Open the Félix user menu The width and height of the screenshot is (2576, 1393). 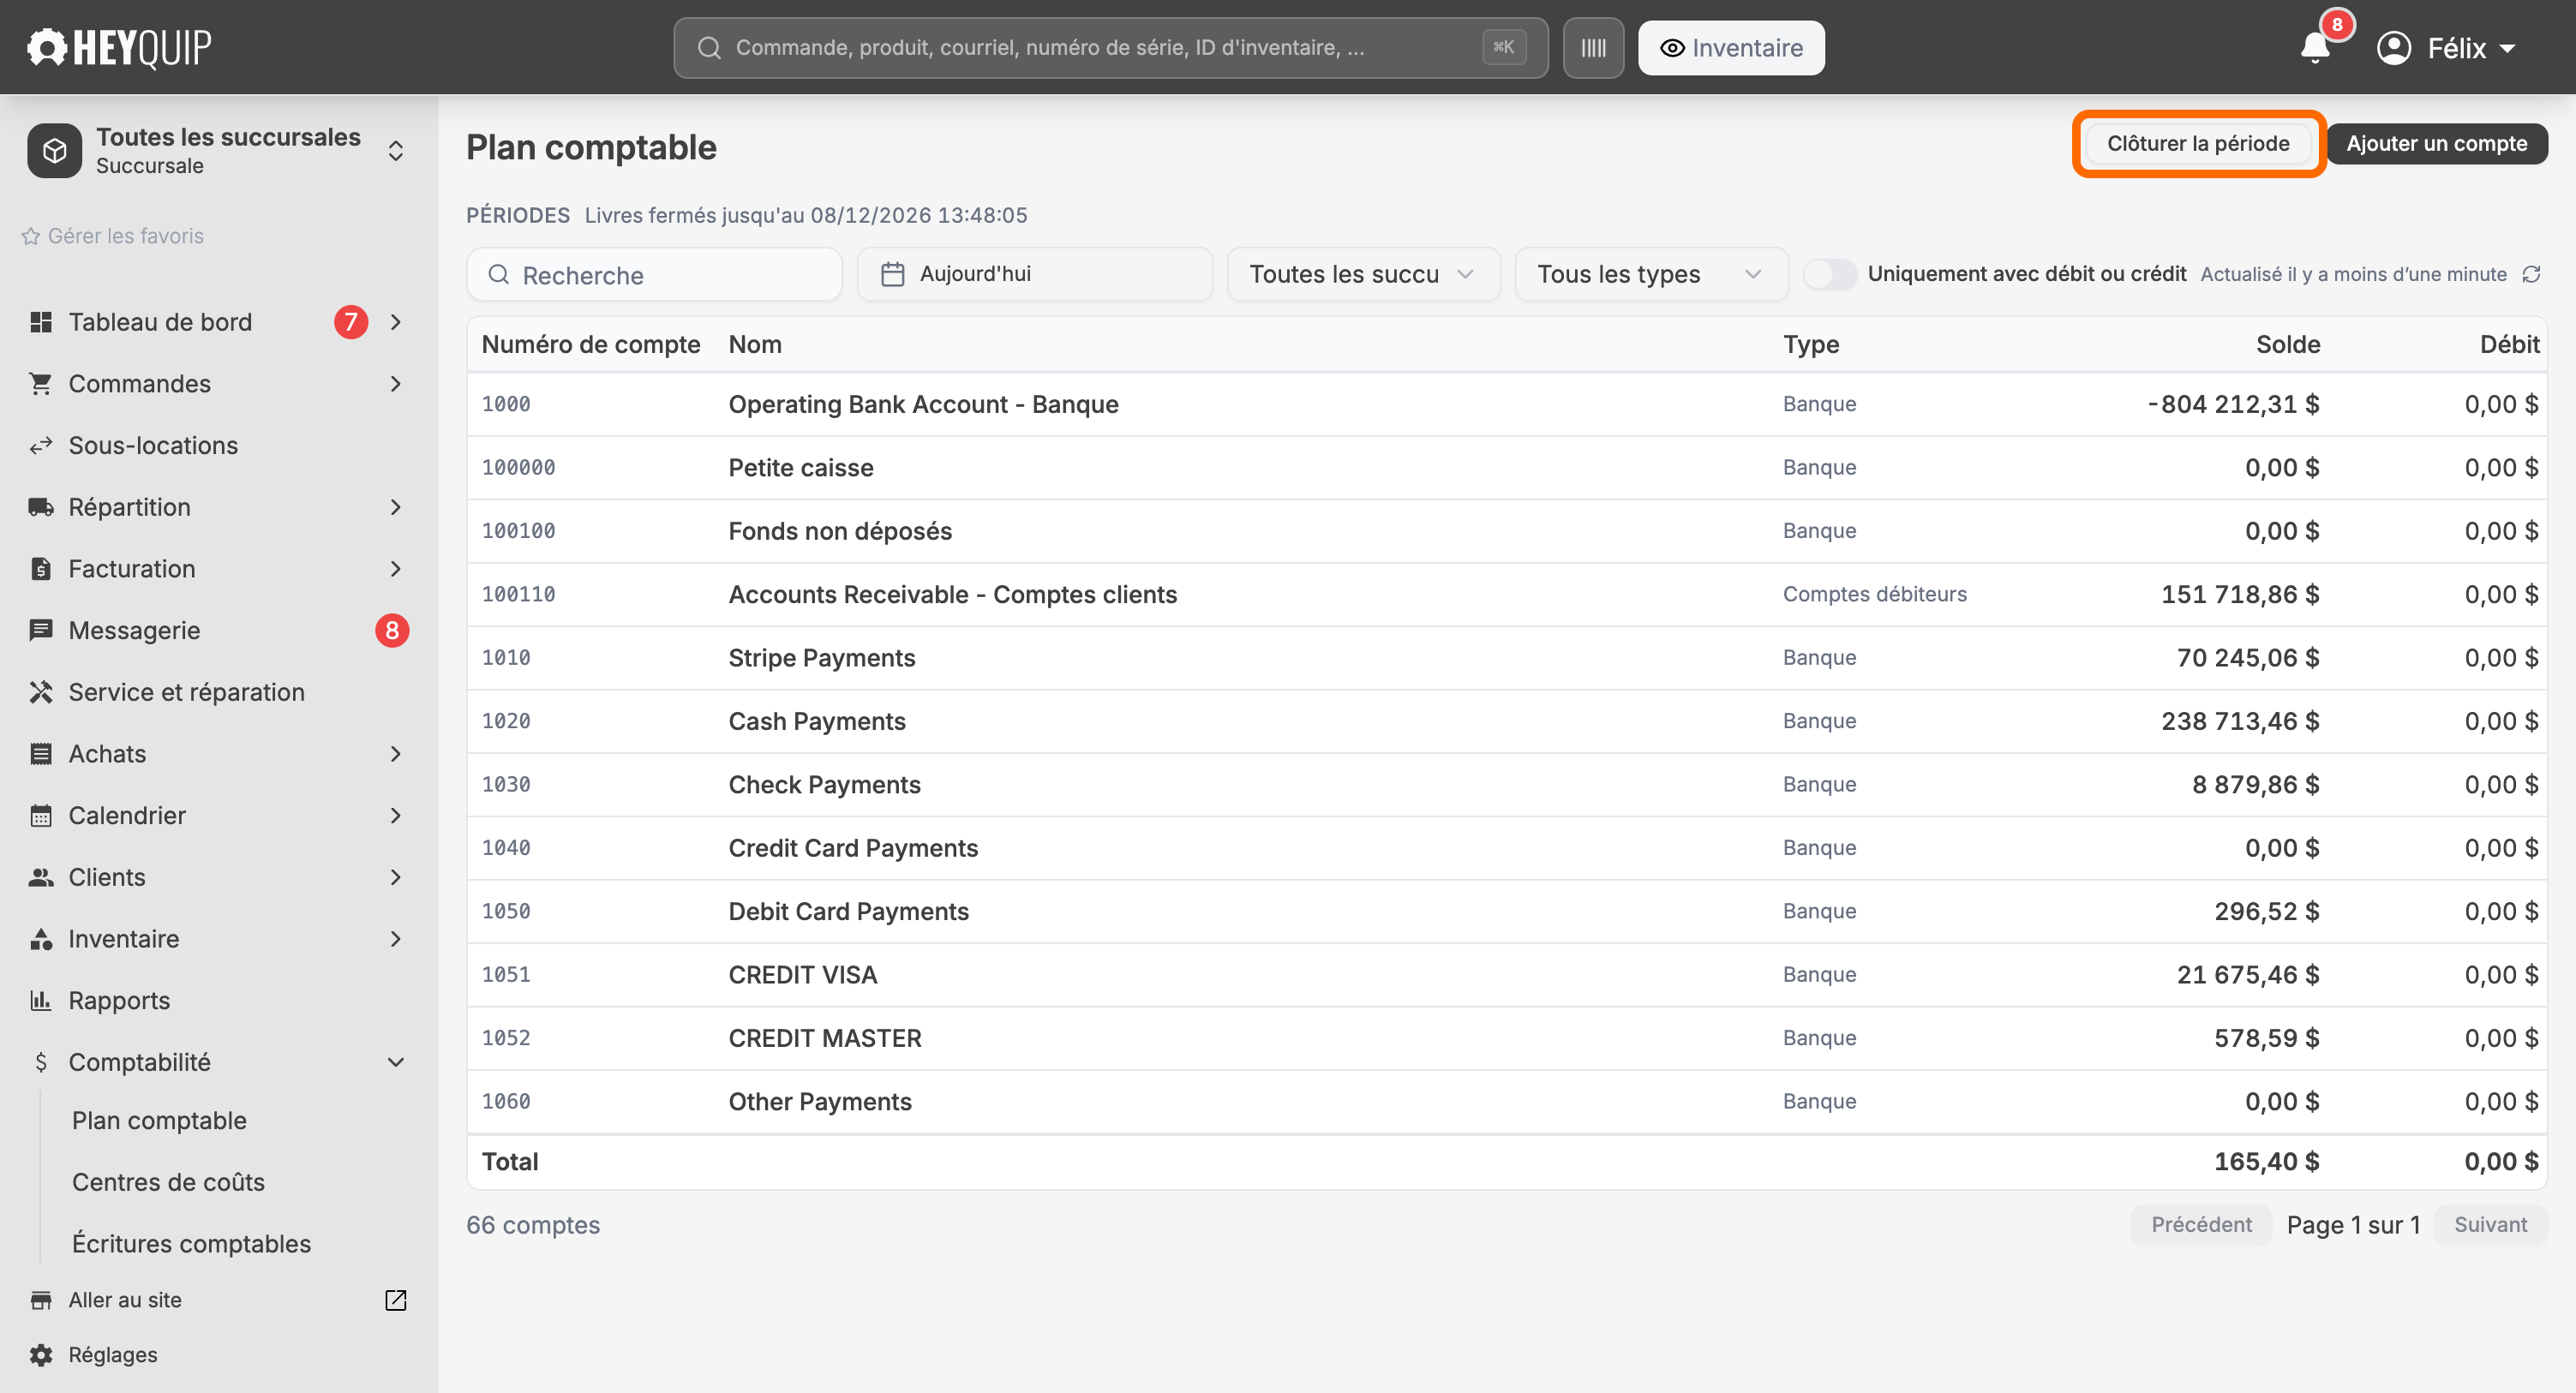(2446, 47)
